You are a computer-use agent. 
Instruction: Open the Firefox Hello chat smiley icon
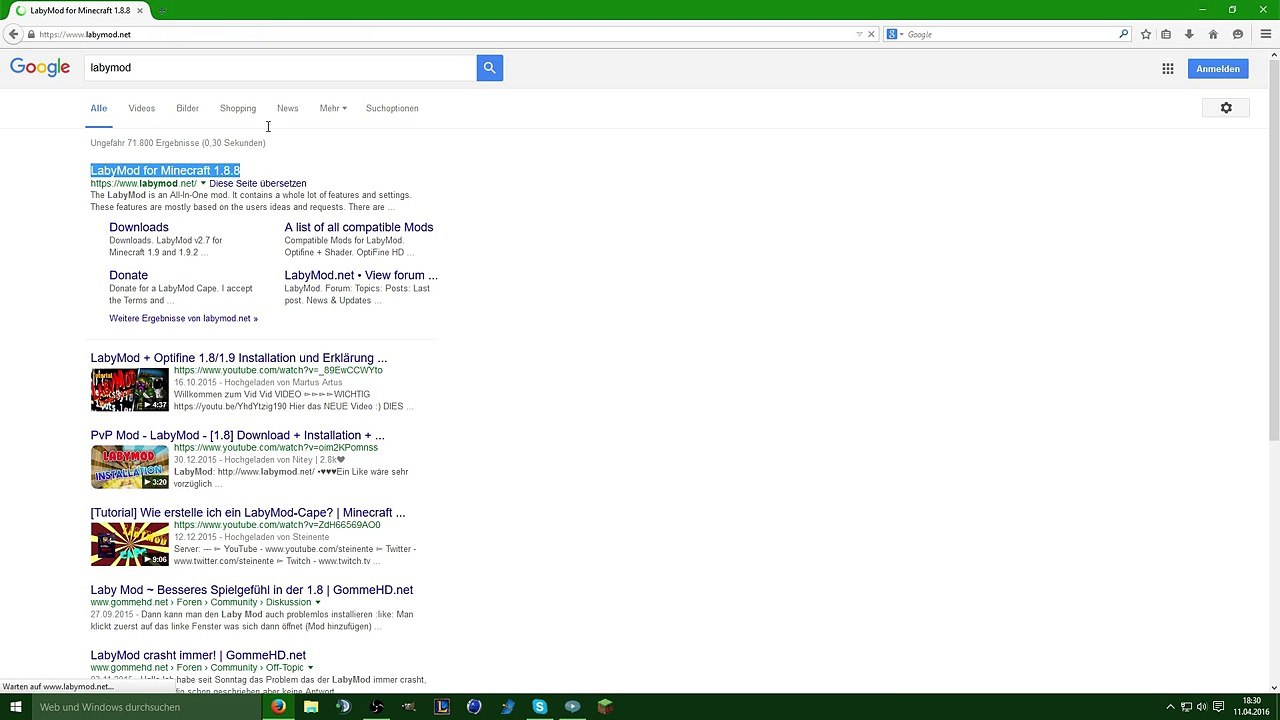[x=1238, y=34]
